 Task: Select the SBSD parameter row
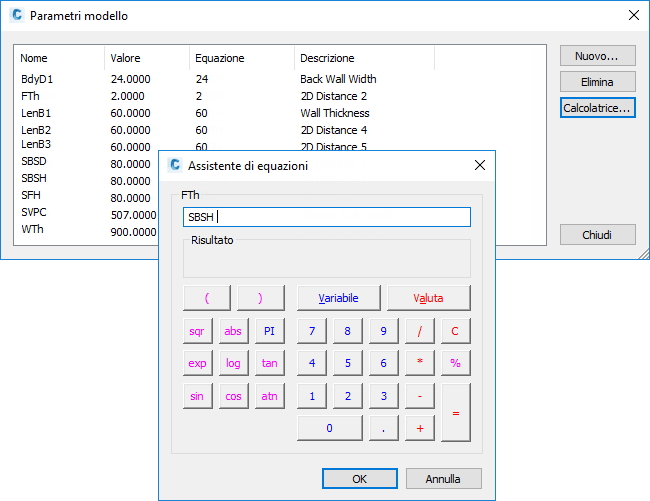34,161
